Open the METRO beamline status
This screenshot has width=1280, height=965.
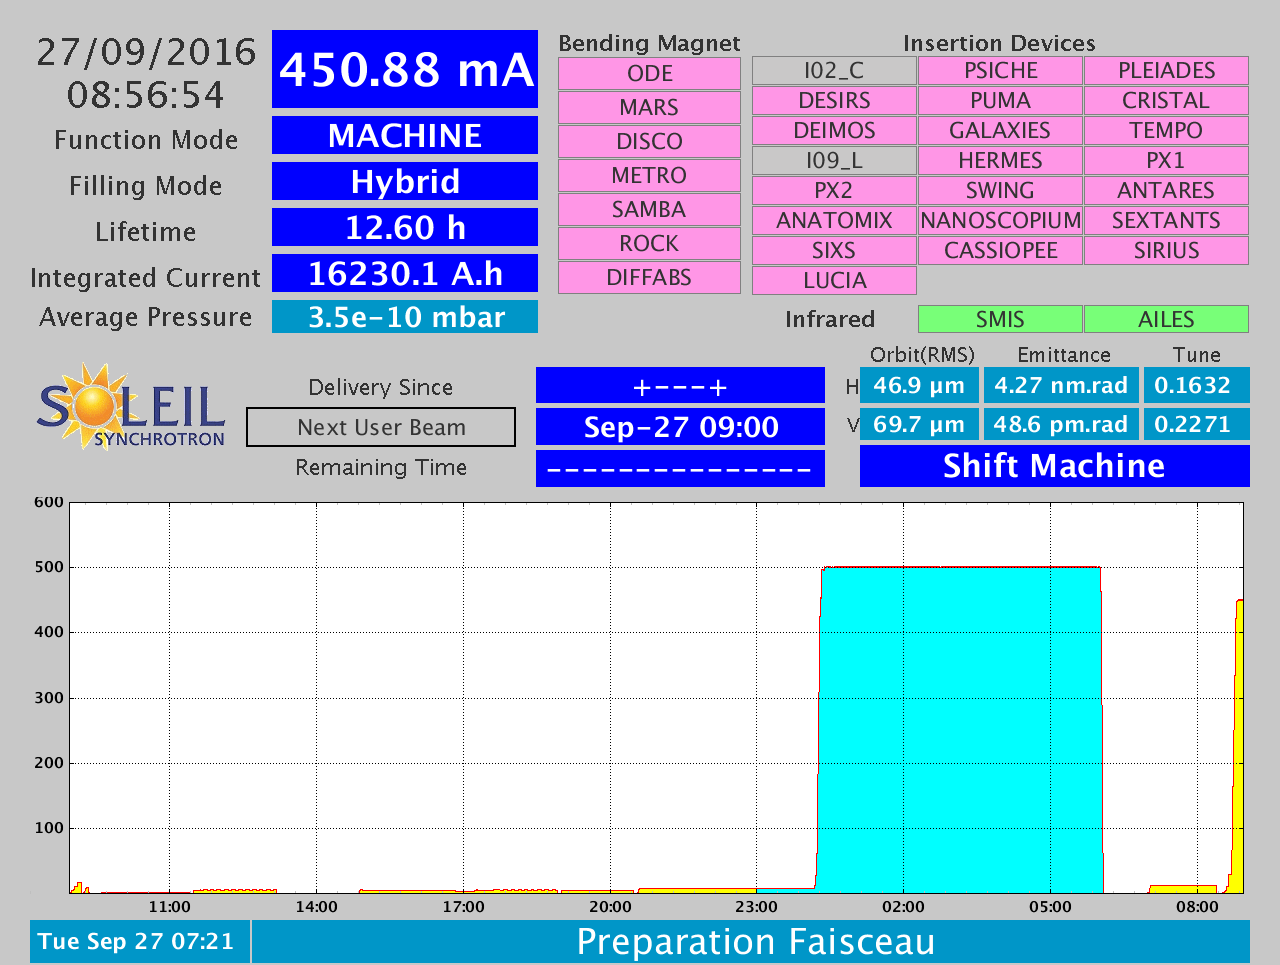click(649, 176)
